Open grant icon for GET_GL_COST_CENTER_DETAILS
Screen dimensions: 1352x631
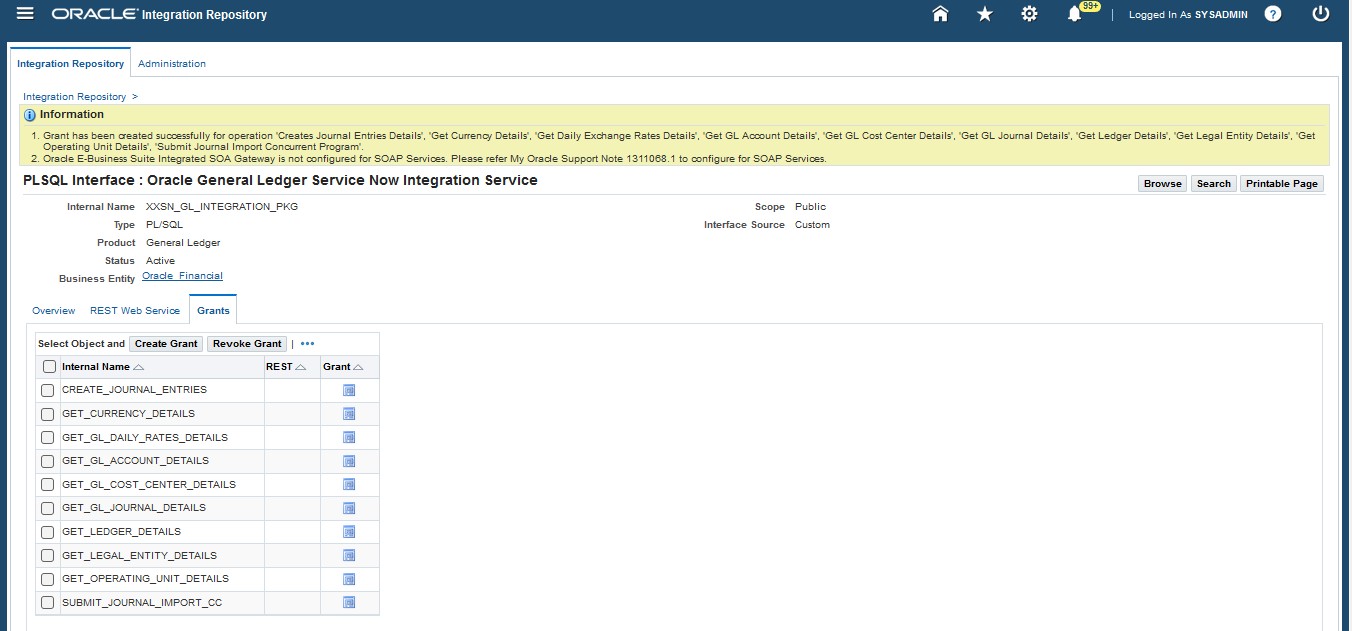pyautogui.click(x=349, y=485)
